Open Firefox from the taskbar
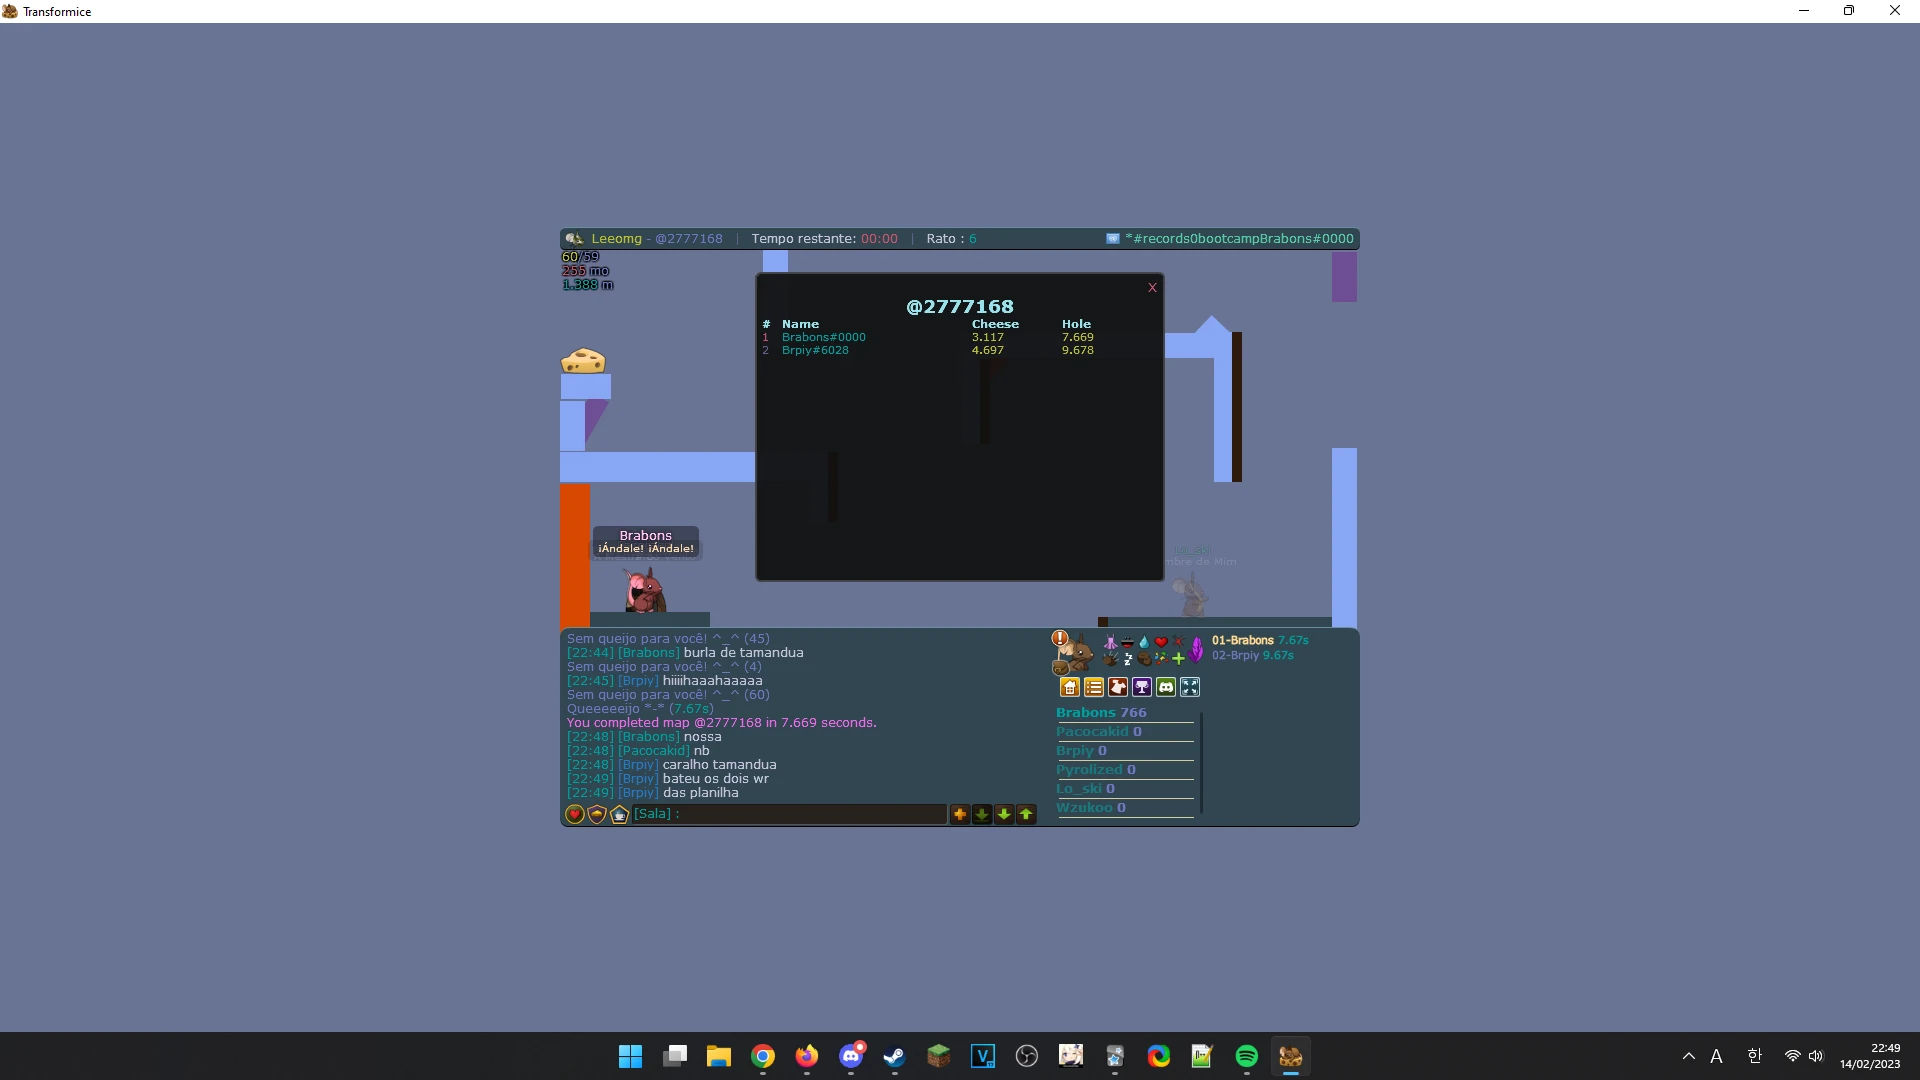The image size is (1920, 1080). coord(807,1057)
